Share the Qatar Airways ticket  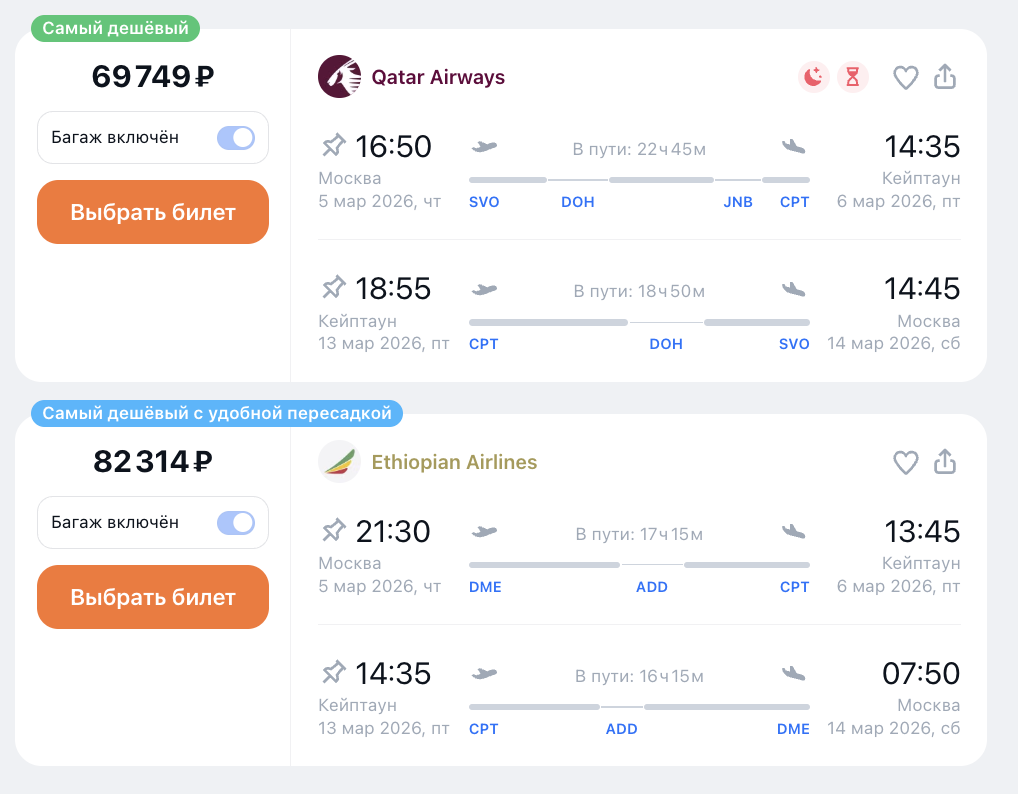(945, 77)
